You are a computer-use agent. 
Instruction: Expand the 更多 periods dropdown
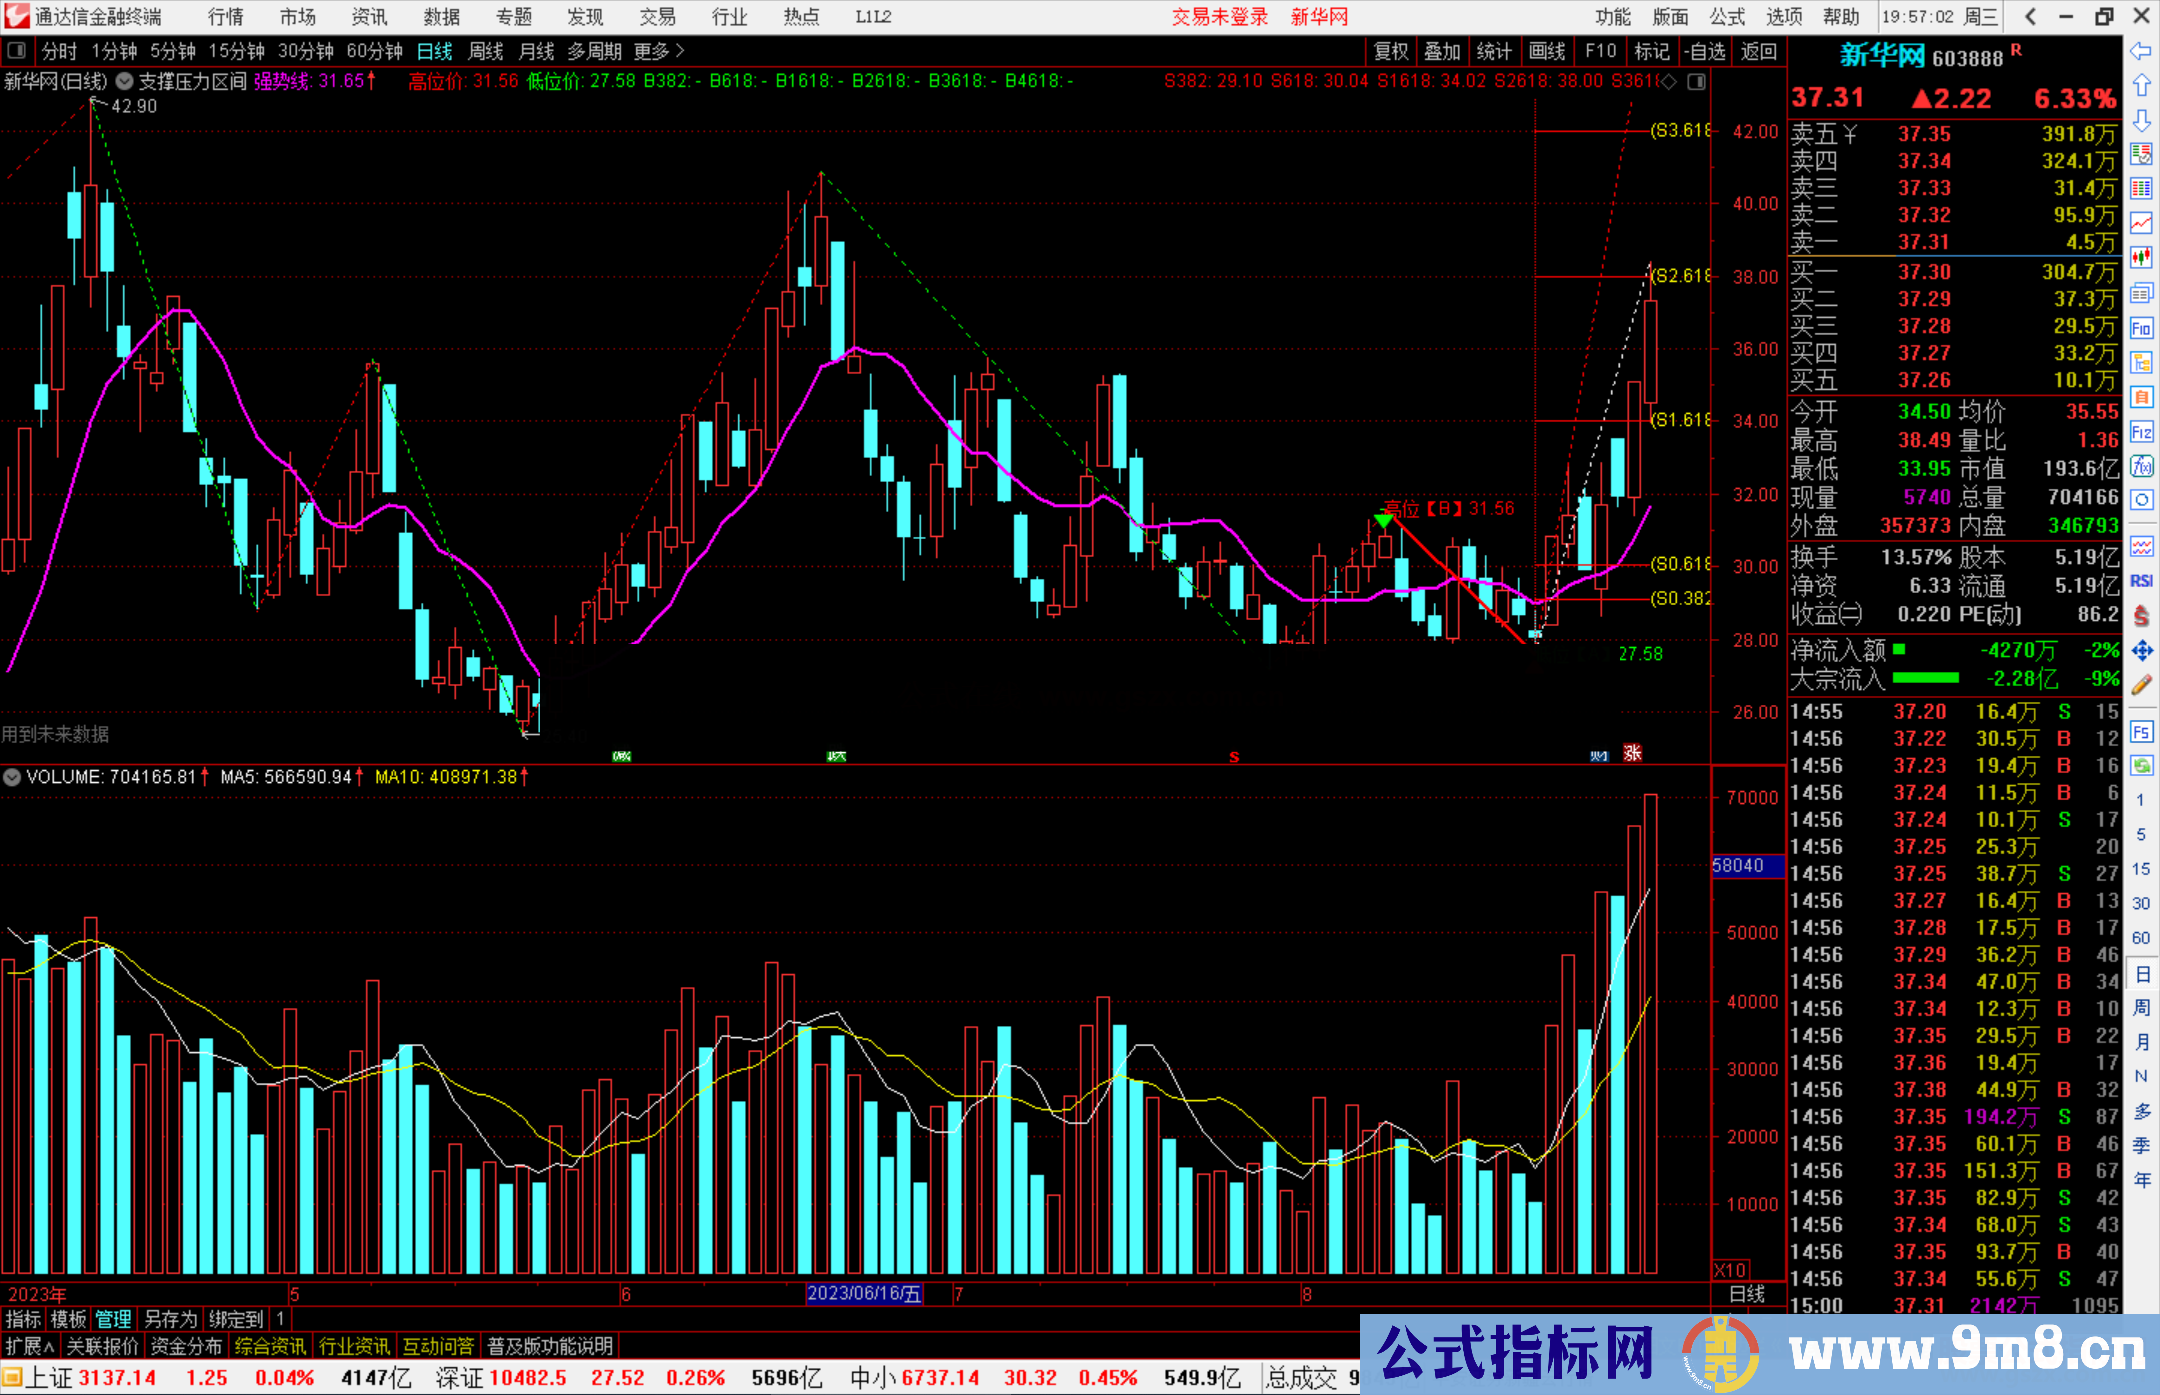pos(659,51)
